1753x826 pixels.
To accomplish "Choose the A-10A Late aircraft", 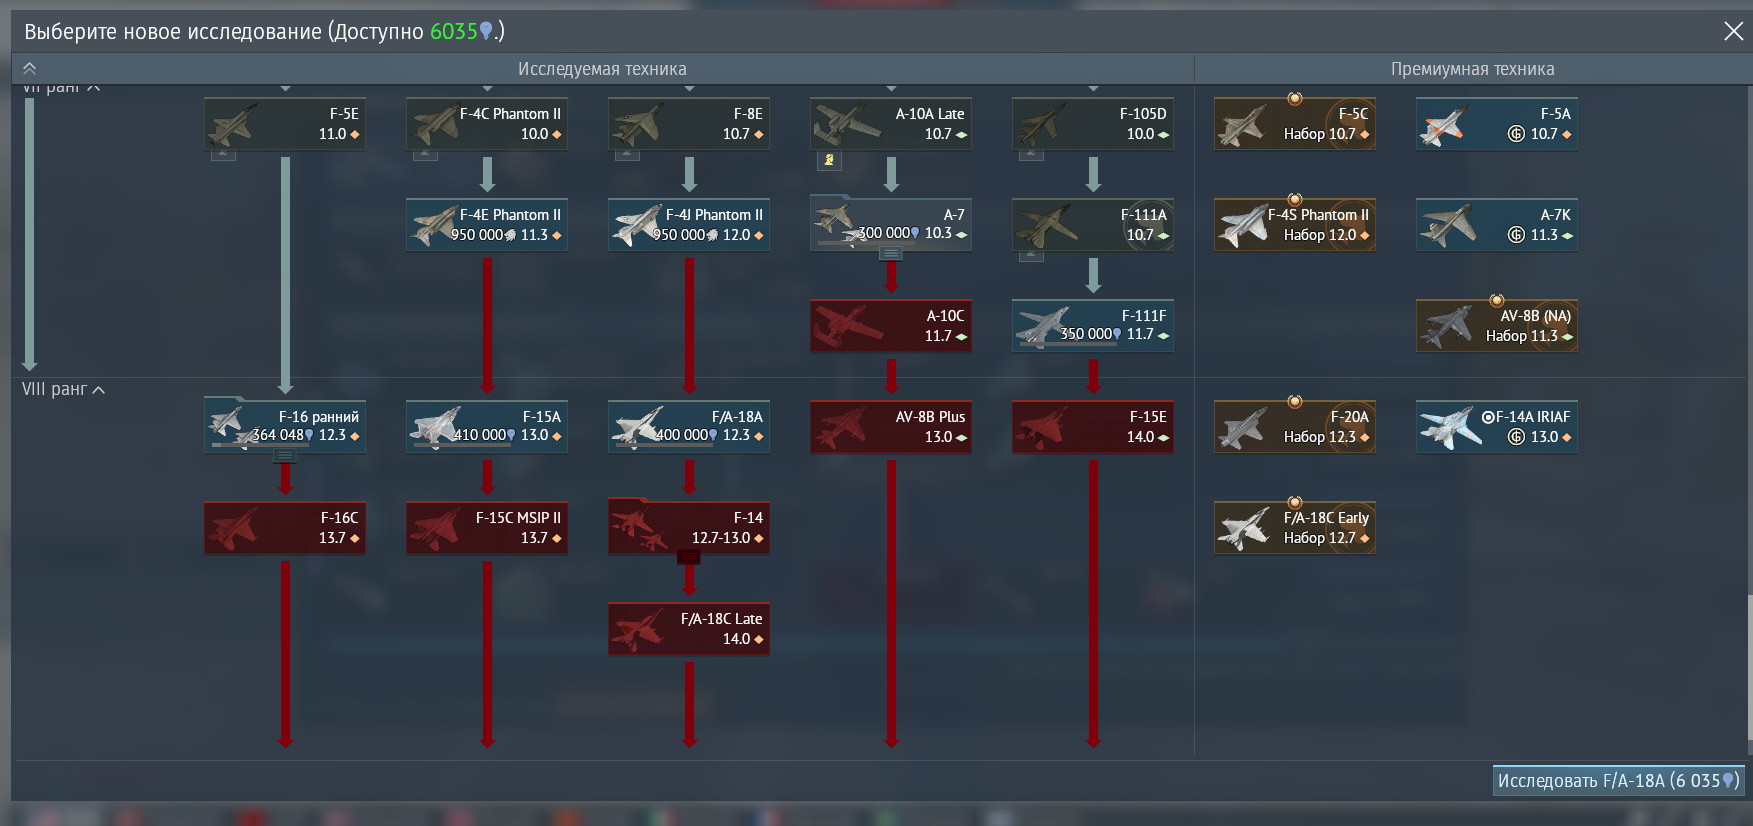I will tap(891, 124).
